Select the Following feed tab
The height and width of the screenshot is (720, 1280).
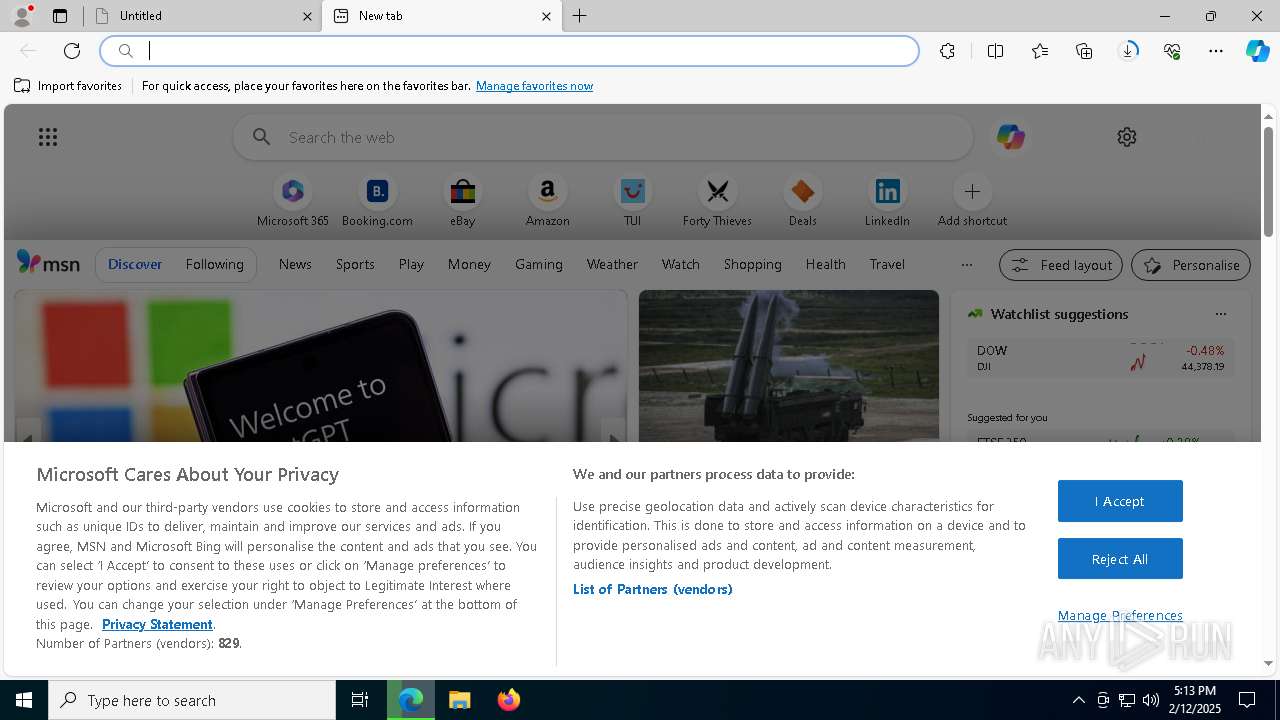(x=214, y=264)
